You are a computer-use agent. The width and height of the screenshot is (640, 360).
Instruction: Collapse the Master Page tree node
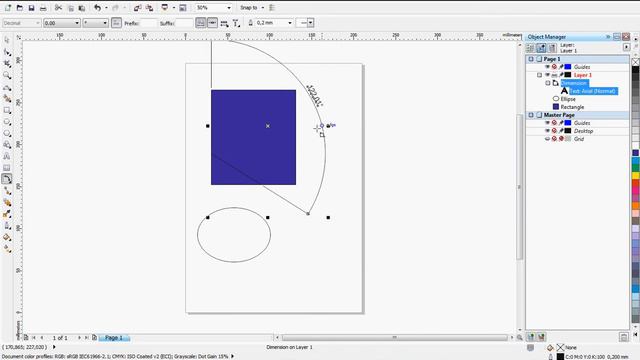531,115
